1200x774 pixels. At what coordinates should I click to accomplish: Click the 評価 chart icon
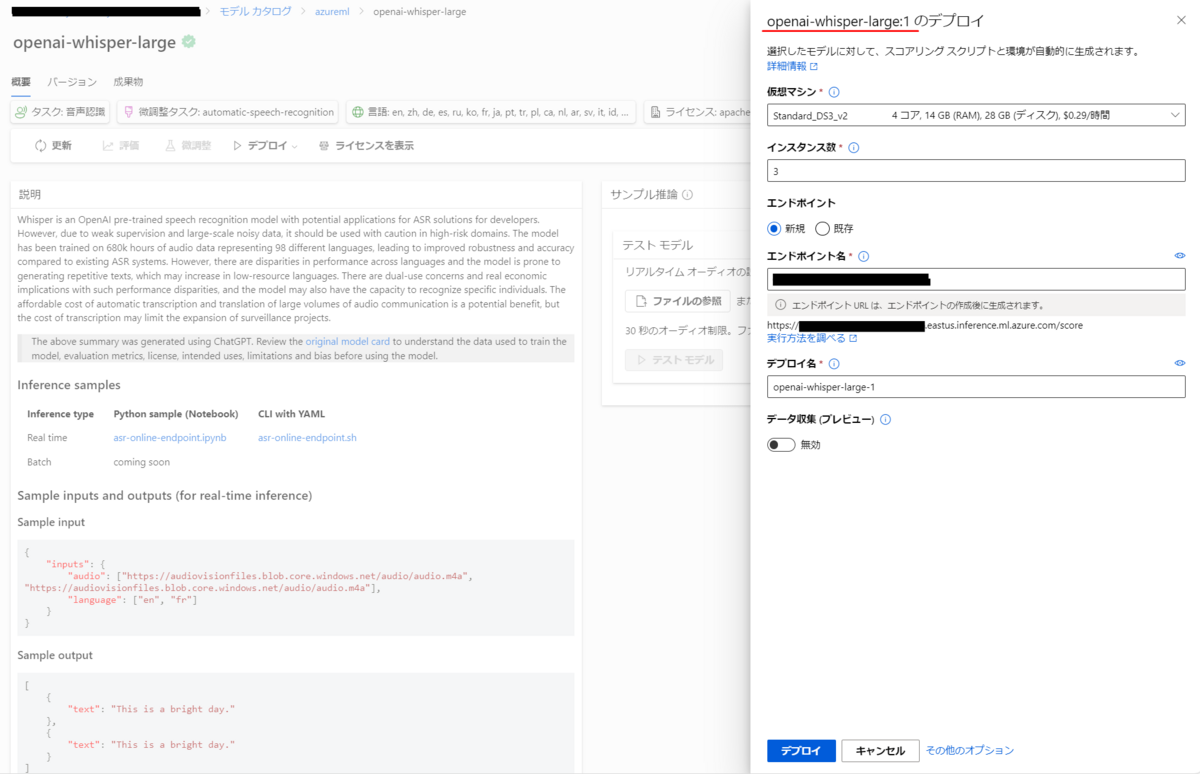click(x=108, y=146)
